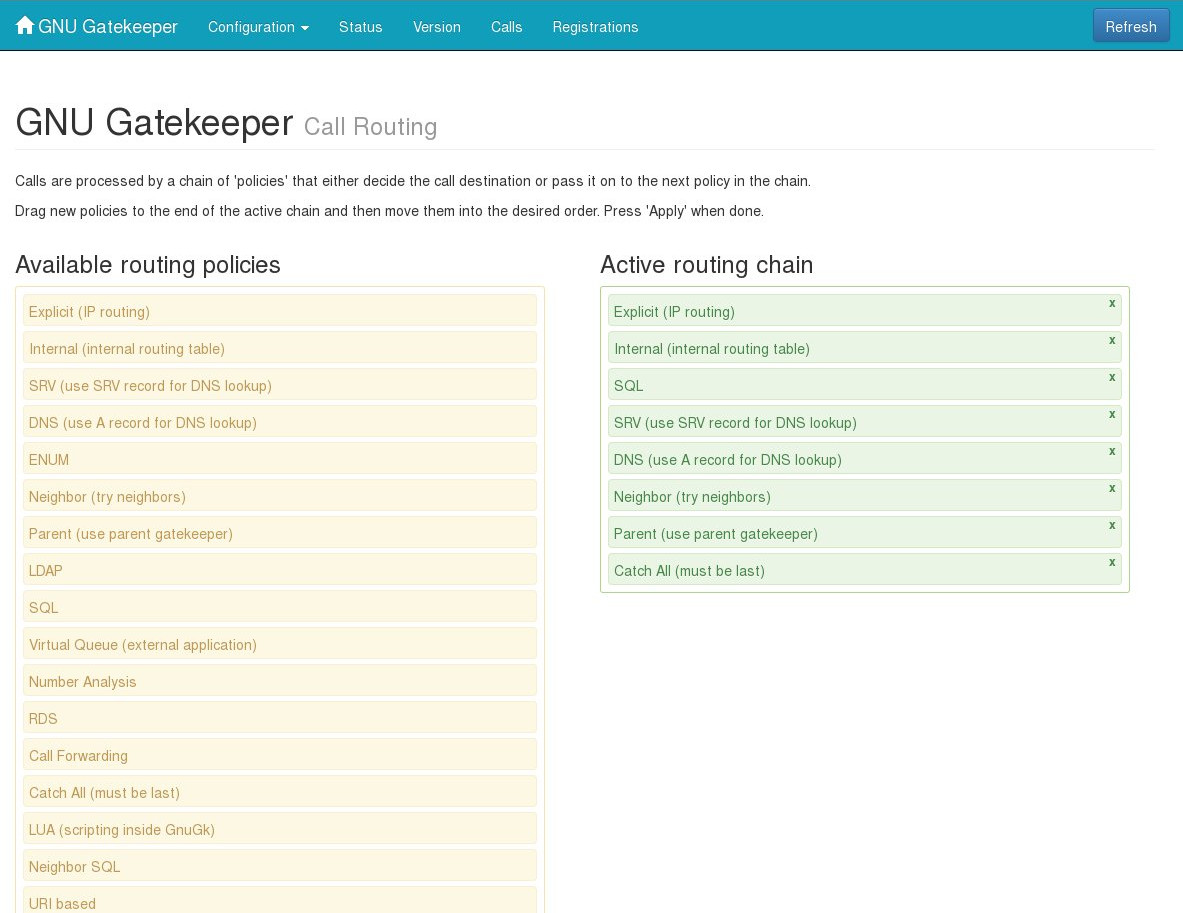Click the home icon beside GNU Gatekeeper
This screenshot has width=1183, height=913.
click(x=25, y=26)
